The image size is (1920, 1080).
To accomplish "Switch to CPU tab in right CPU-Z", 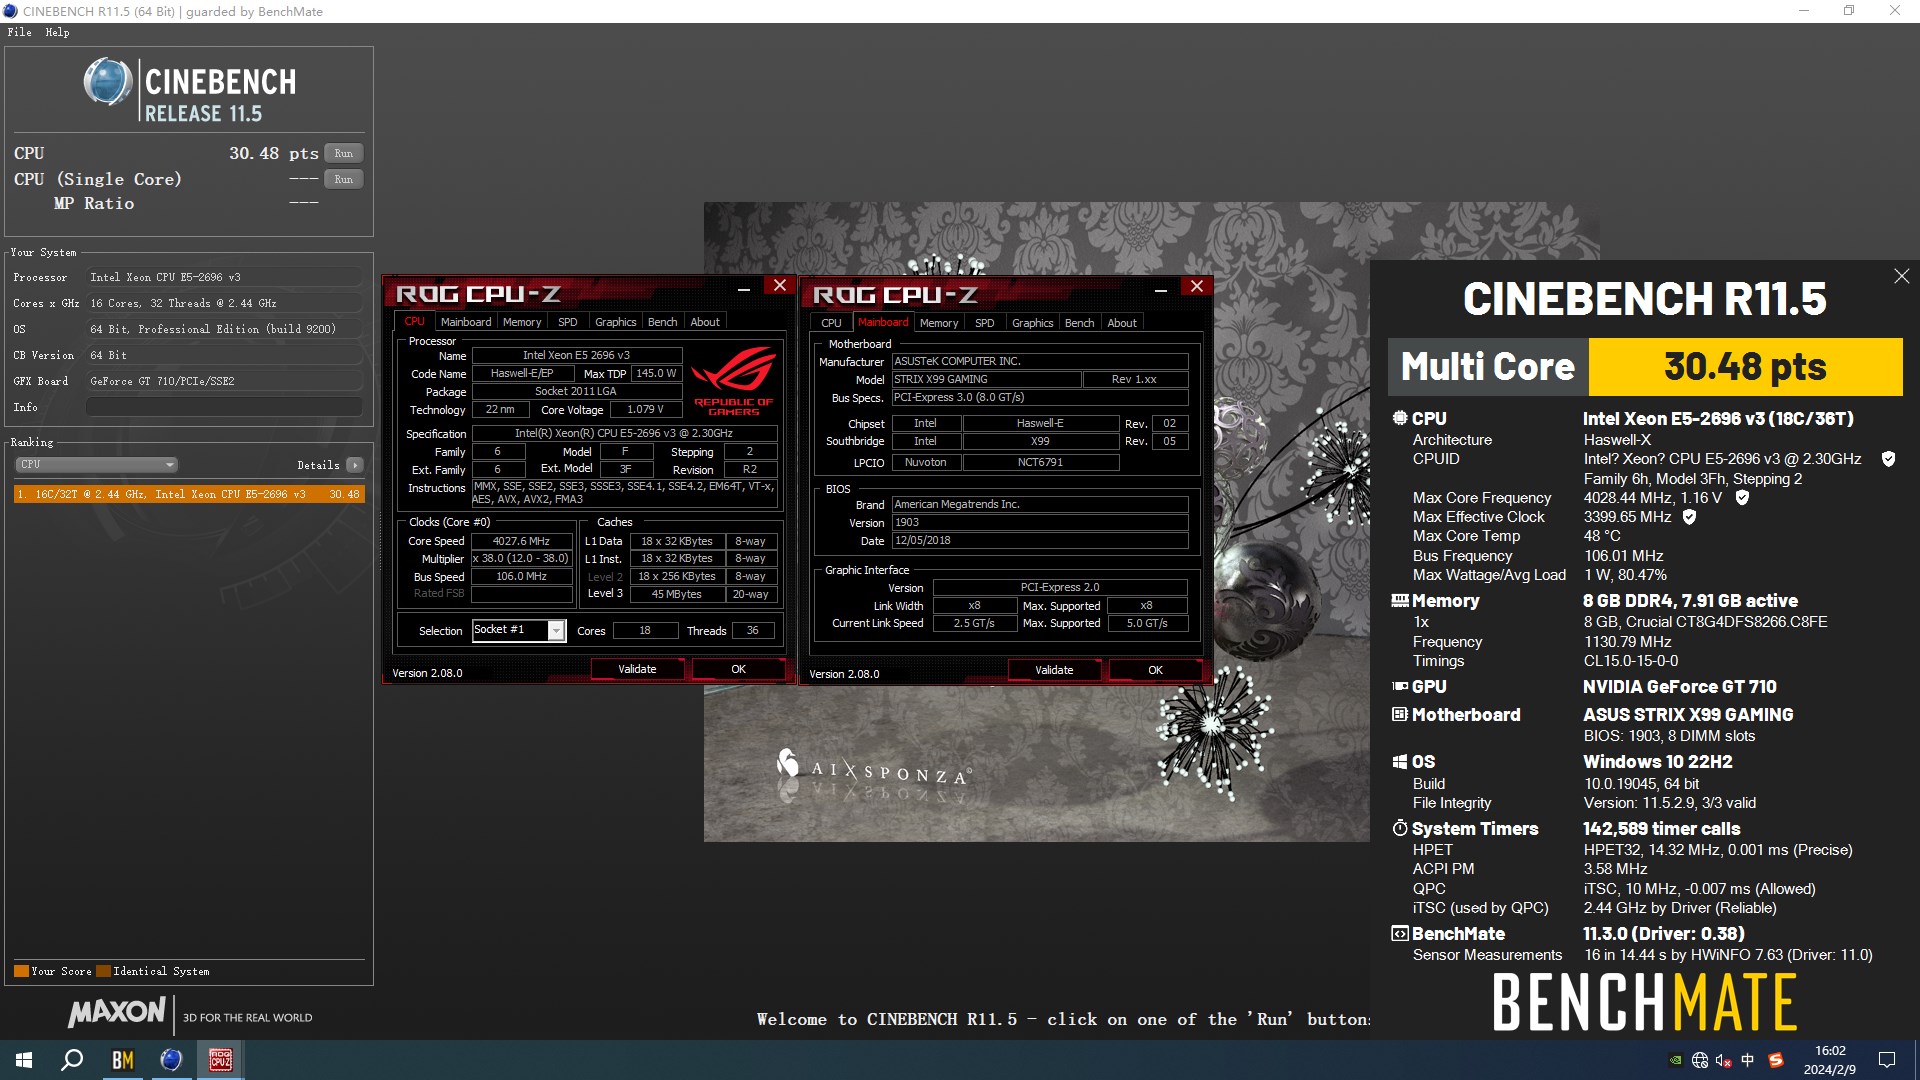I will [x=831, y=323].
